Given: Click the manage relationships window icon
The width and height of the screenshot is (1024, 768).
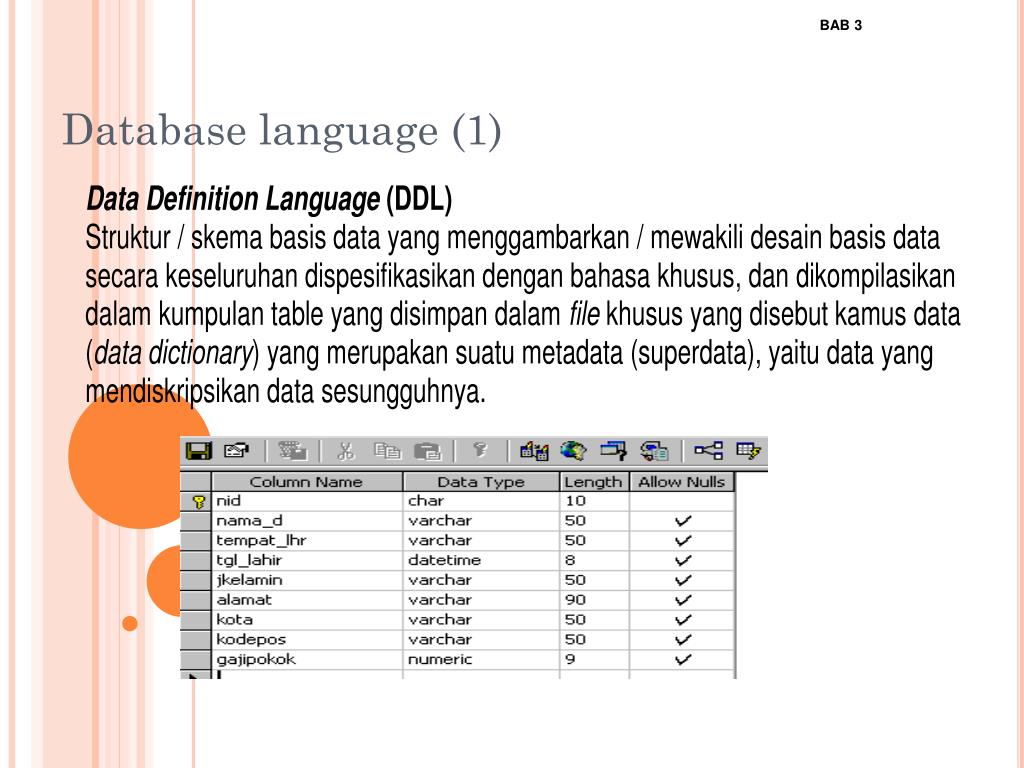Looking at the screenshot, I should (613, 451).
